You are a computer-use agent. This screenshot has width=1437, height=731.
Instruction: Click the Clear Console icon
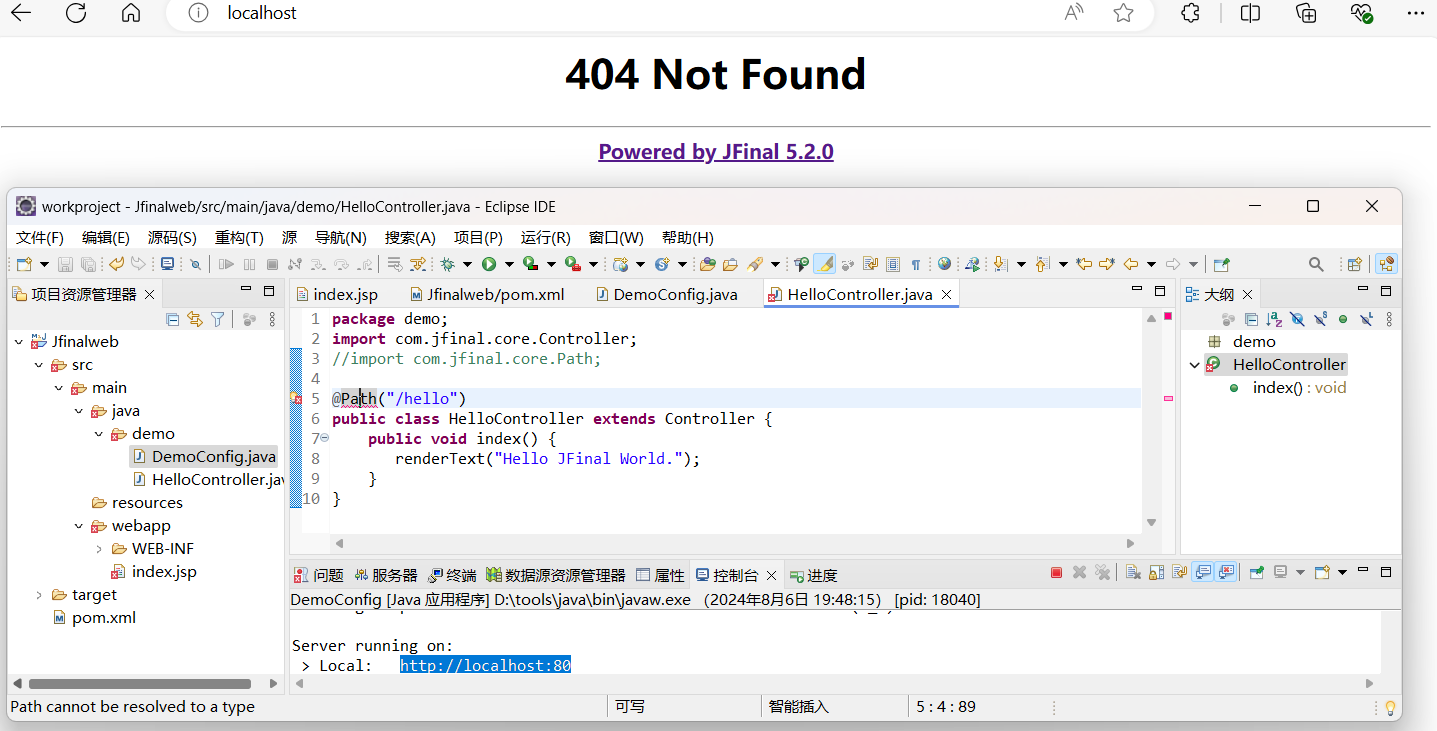tap(1133, 572)
